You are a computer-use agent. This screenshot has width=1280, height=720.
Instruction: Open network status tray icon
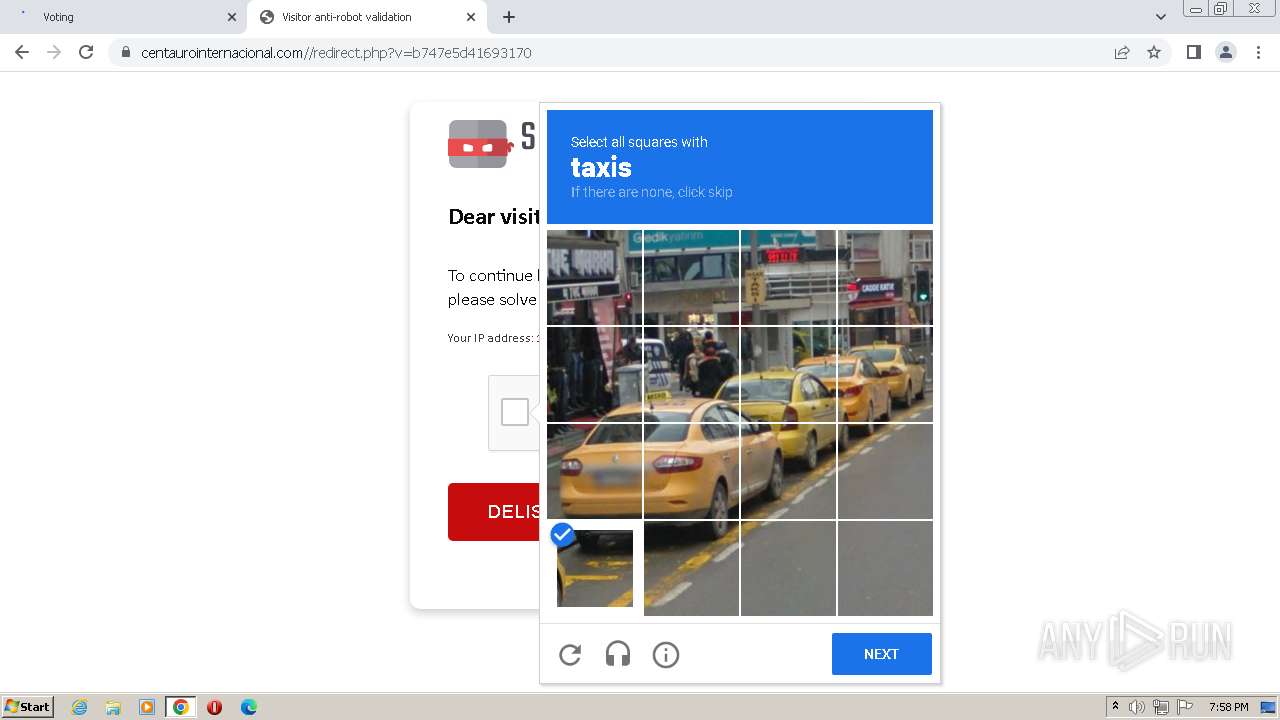click(1161, 707)
